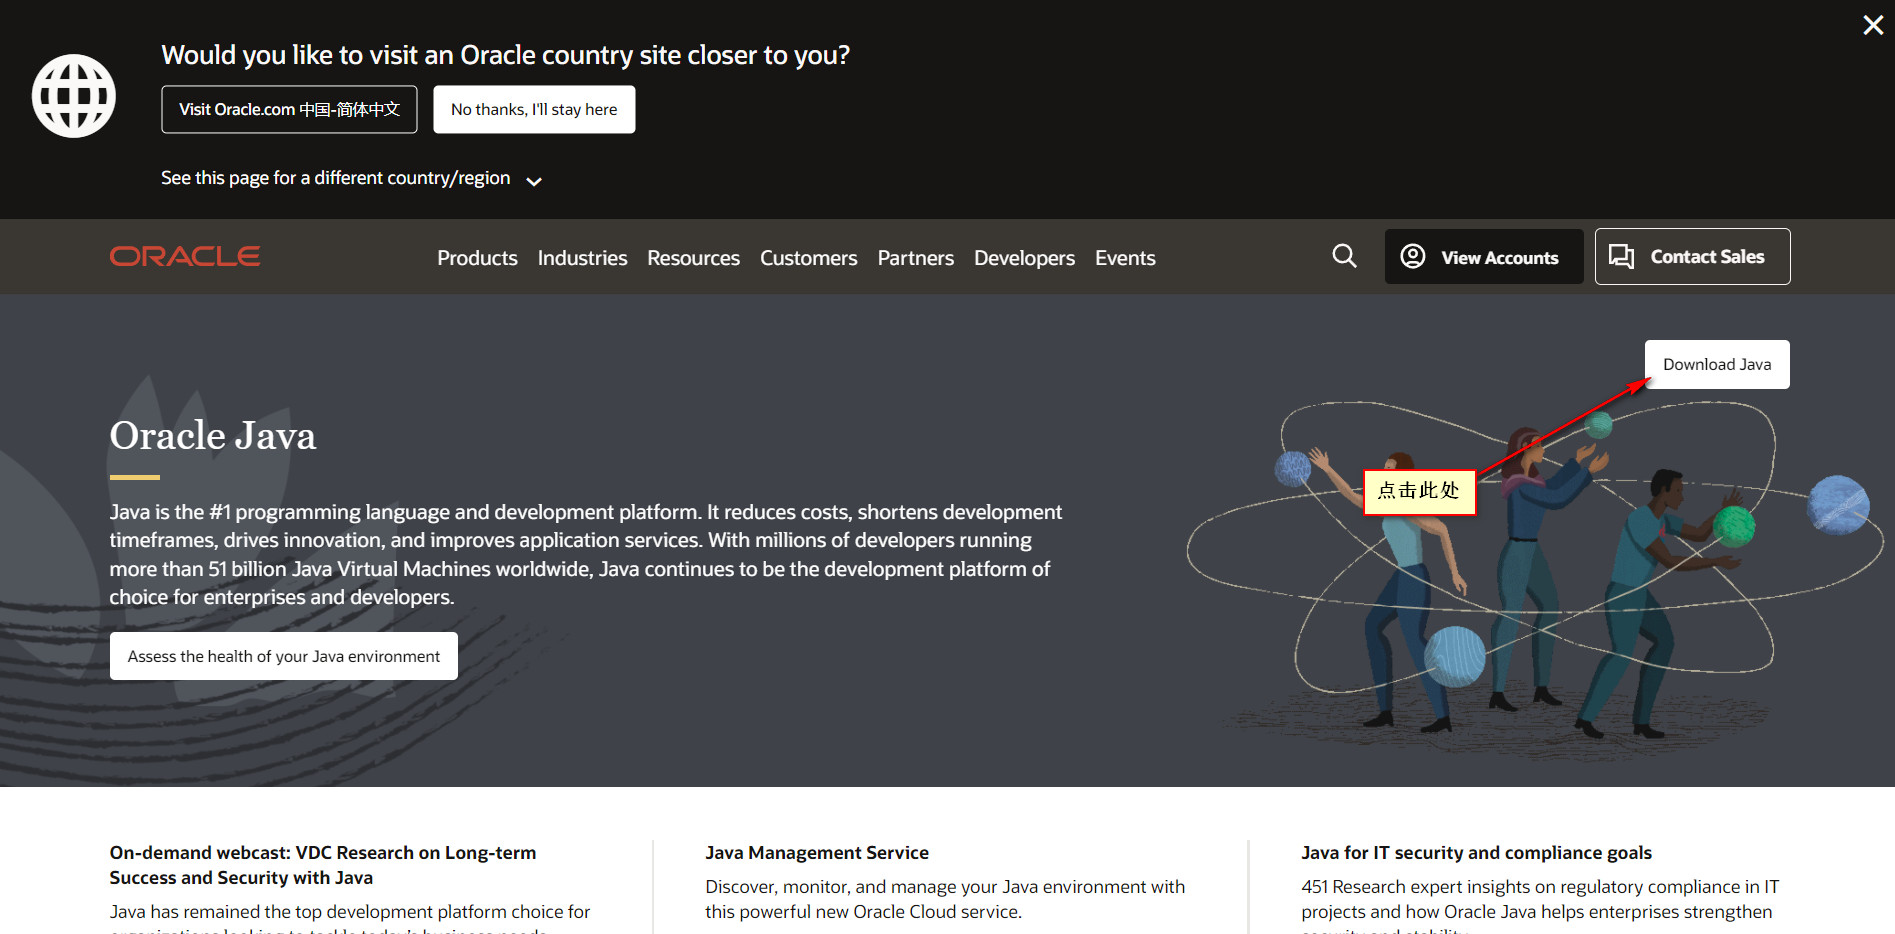Image resolution: width=1895 pixels, height=934 pixels.
Task: Click the user icon in View Accounts
Action: [1413, 256]
